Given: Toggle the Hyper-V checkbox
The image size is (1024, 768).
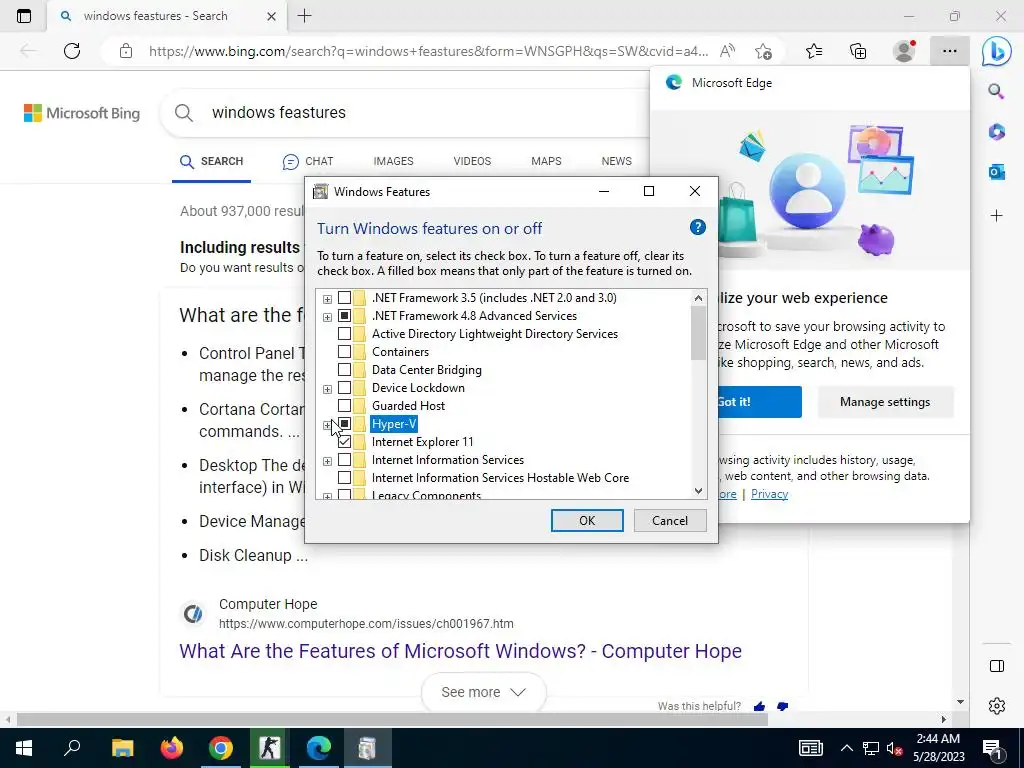Looking at the screenshot, I should [344, 424].
